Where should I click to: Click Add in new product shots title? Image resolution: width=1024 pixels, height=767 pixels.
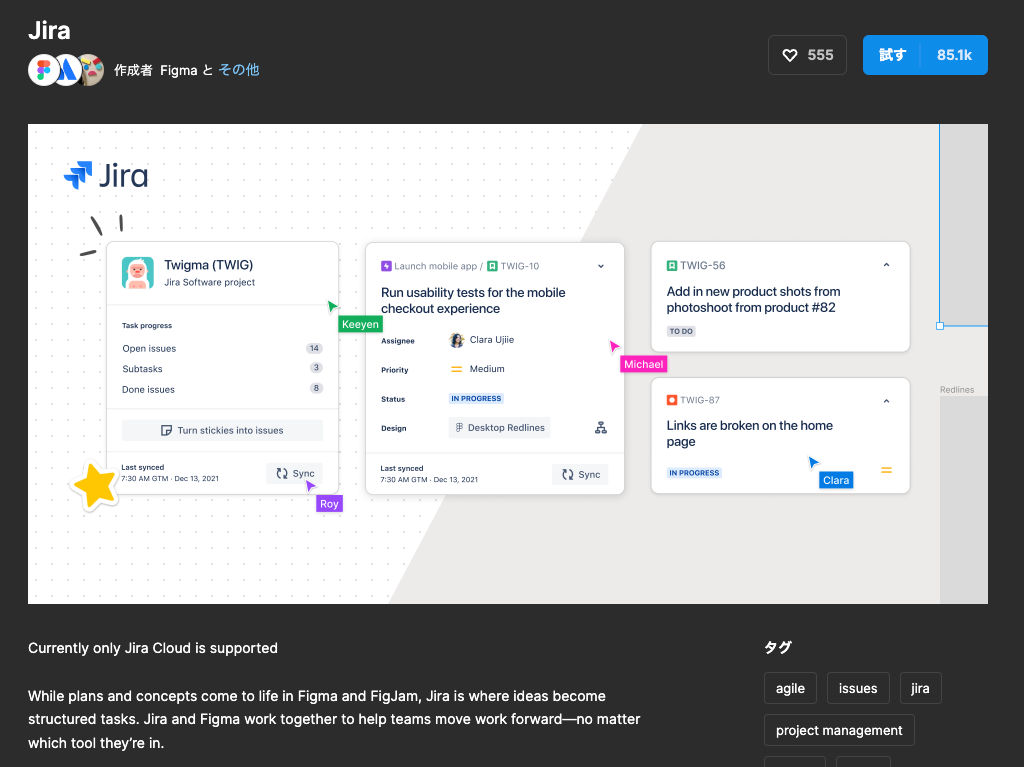tap(754, 299)
